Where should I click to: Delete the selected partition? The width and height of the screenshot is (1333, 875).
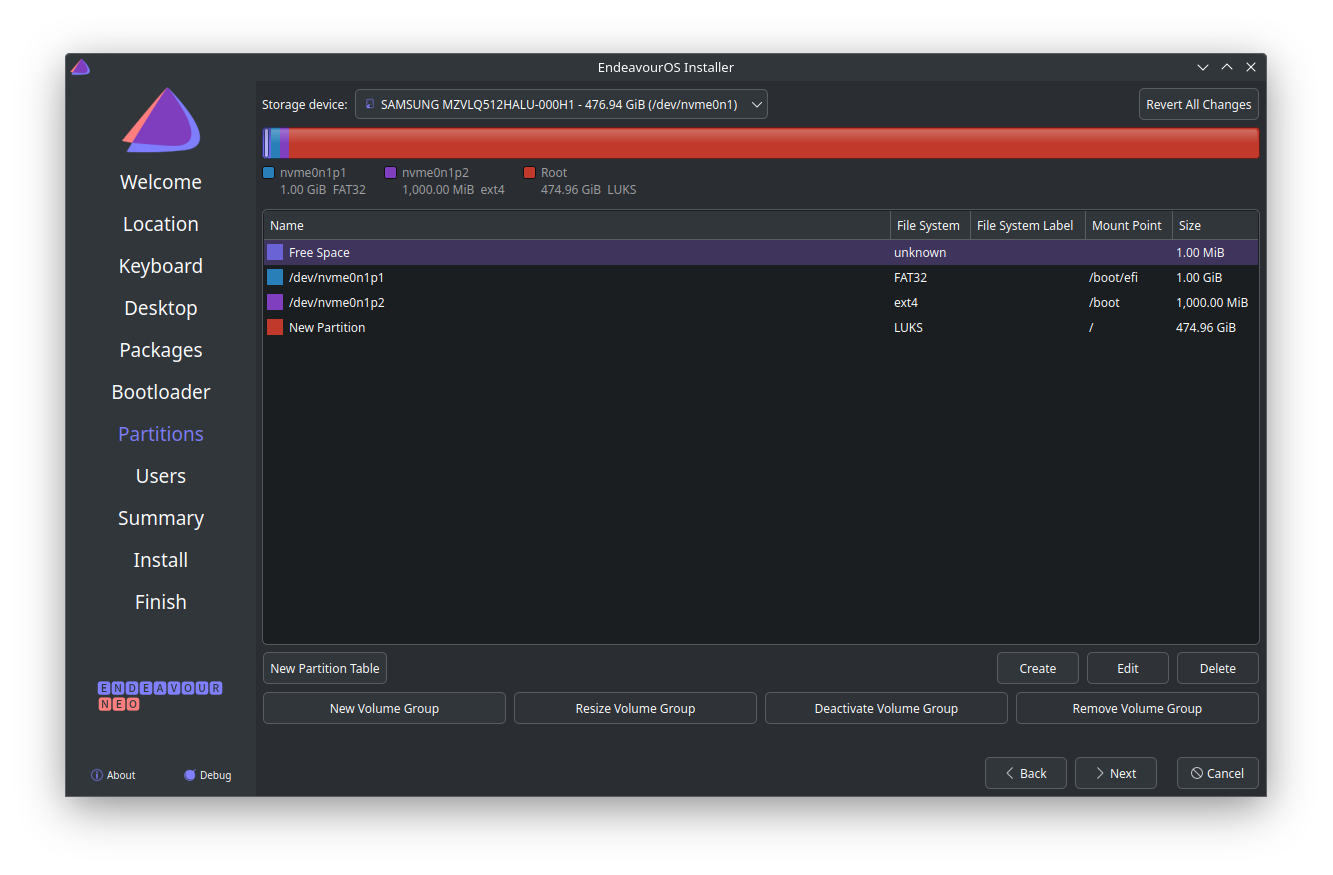coord(1217,668)
